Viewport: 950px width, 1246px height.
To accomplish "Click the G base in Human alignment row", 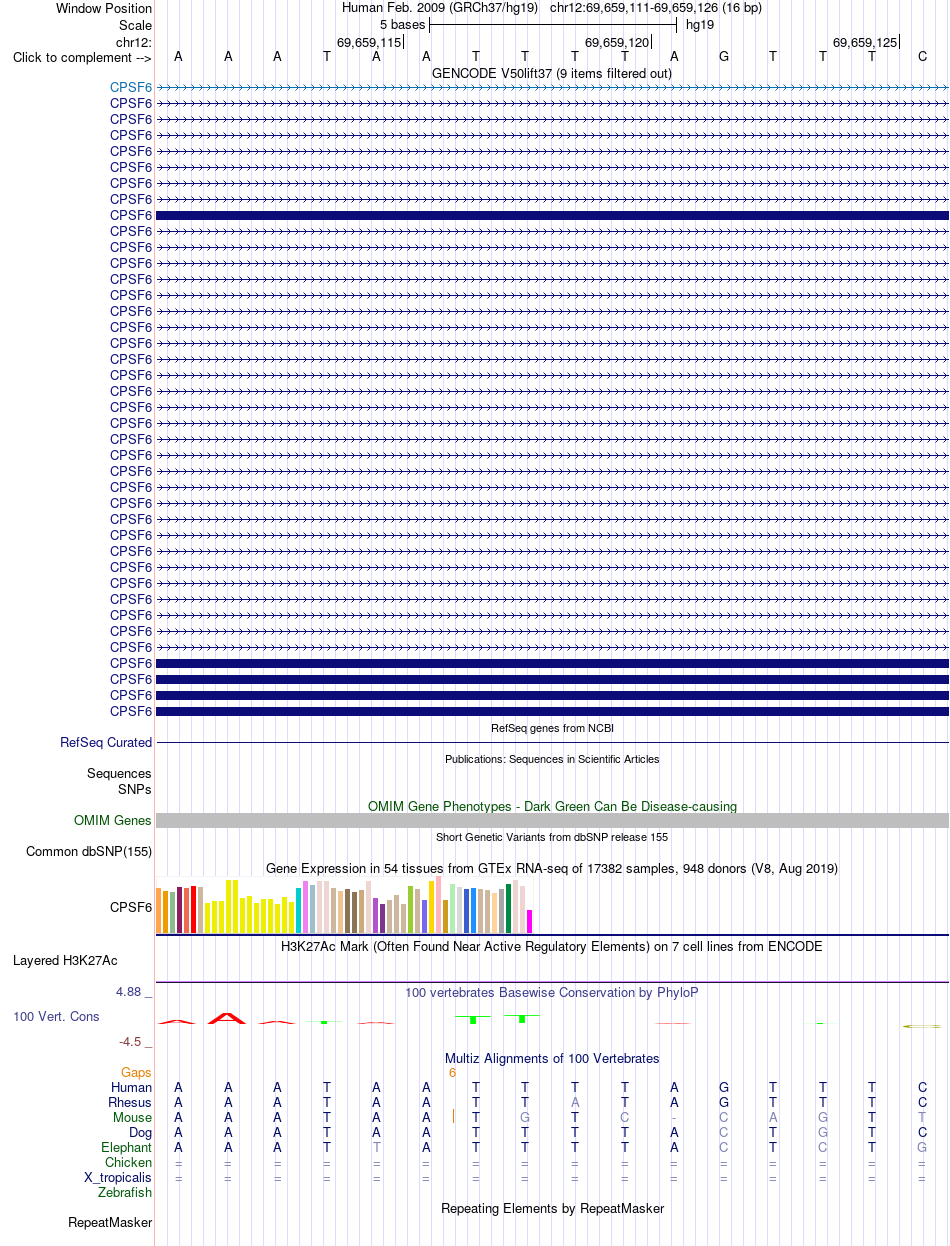I will (x=724, y=1087).
